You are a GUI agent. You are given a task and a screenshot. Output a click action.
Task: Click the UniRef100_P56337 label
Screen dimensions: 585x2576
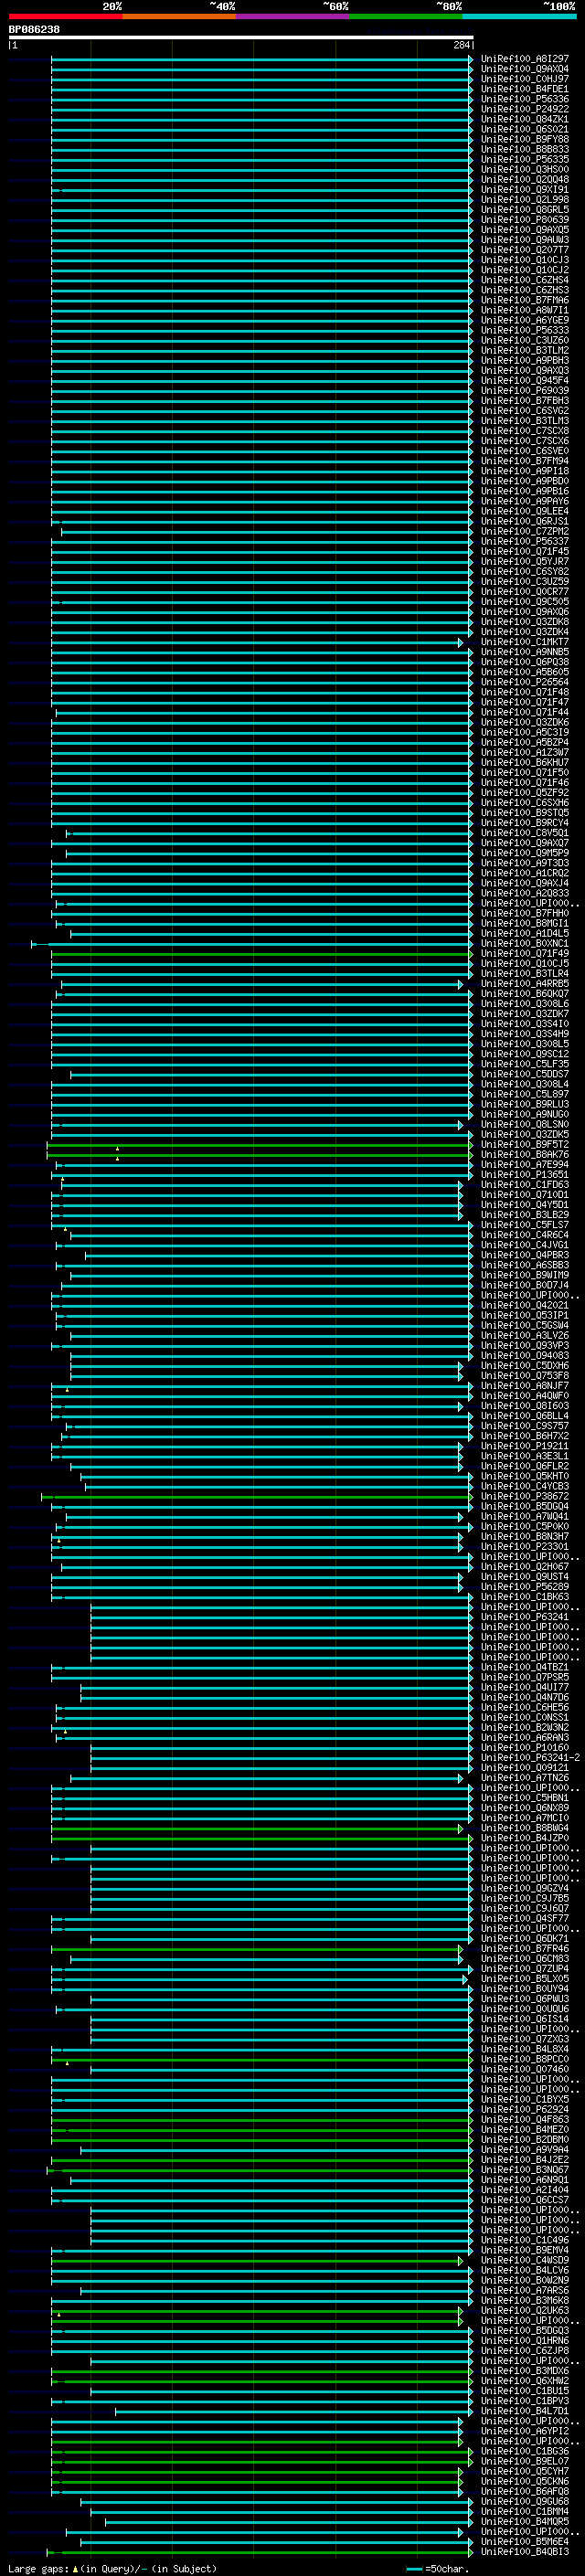(x=524, y=541)
